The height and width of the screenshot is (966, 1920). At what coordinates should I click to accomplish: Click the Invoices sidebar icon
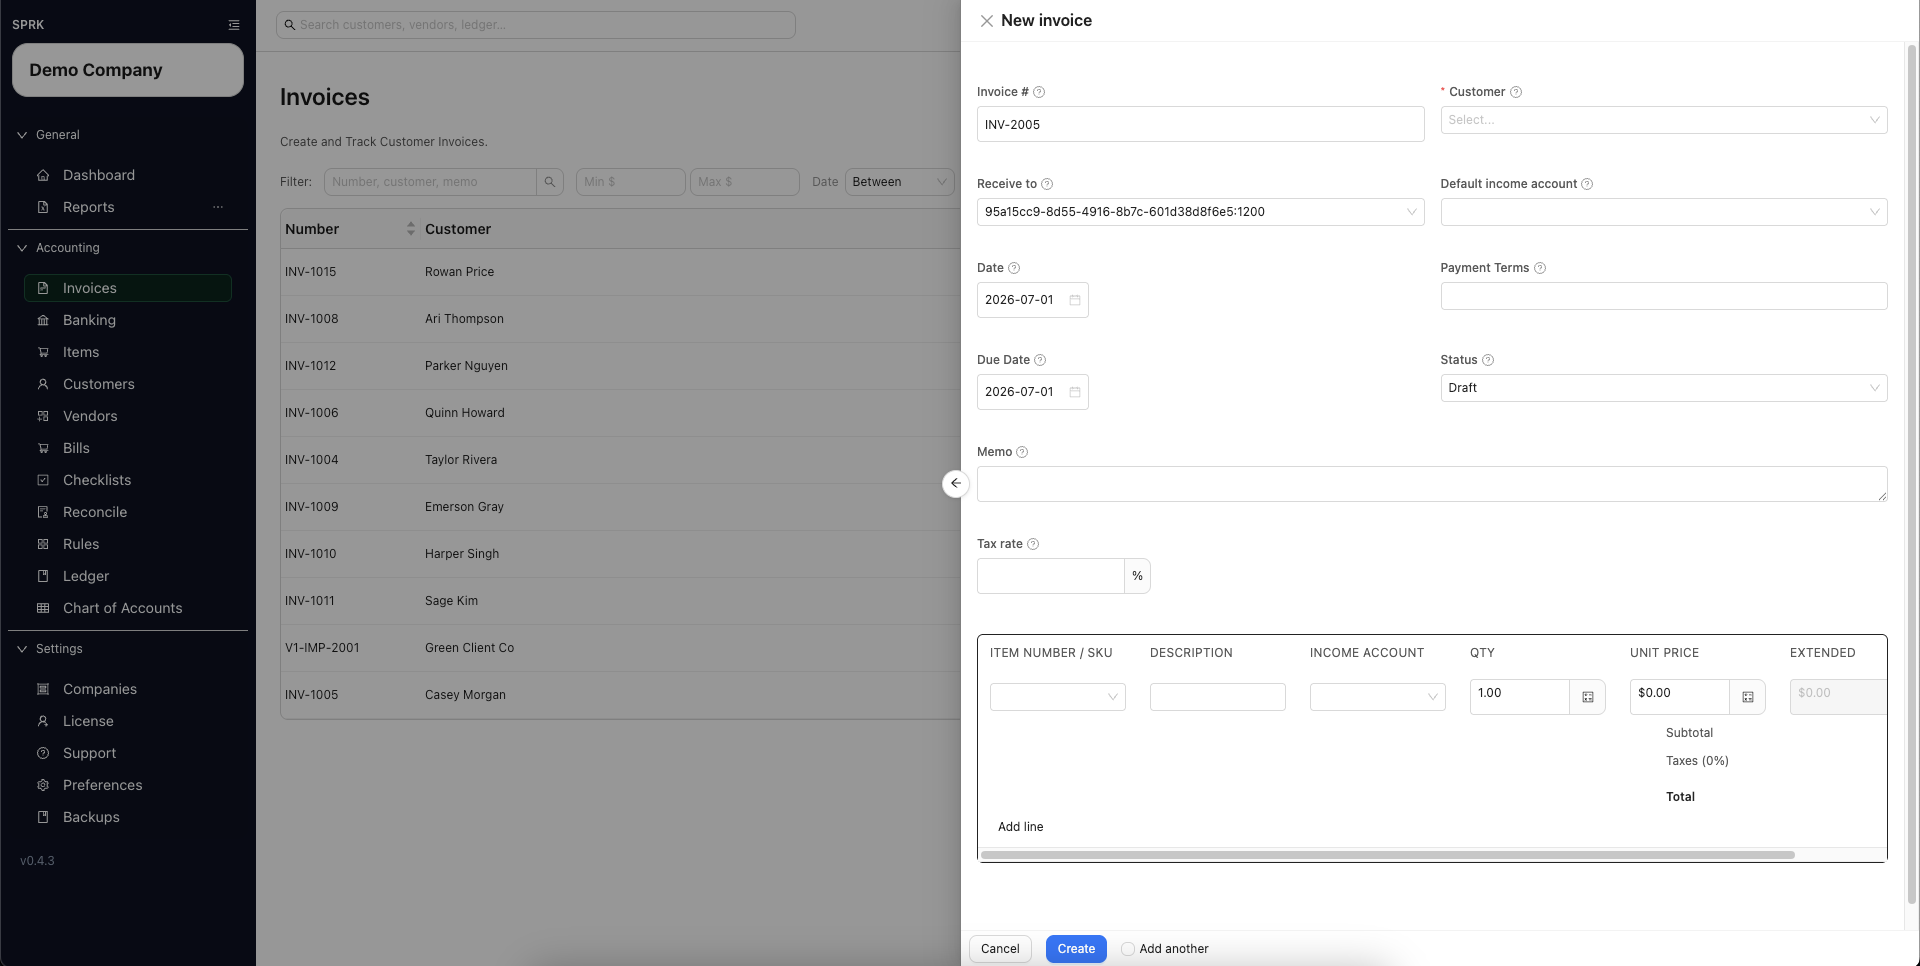tap(43, 288)
